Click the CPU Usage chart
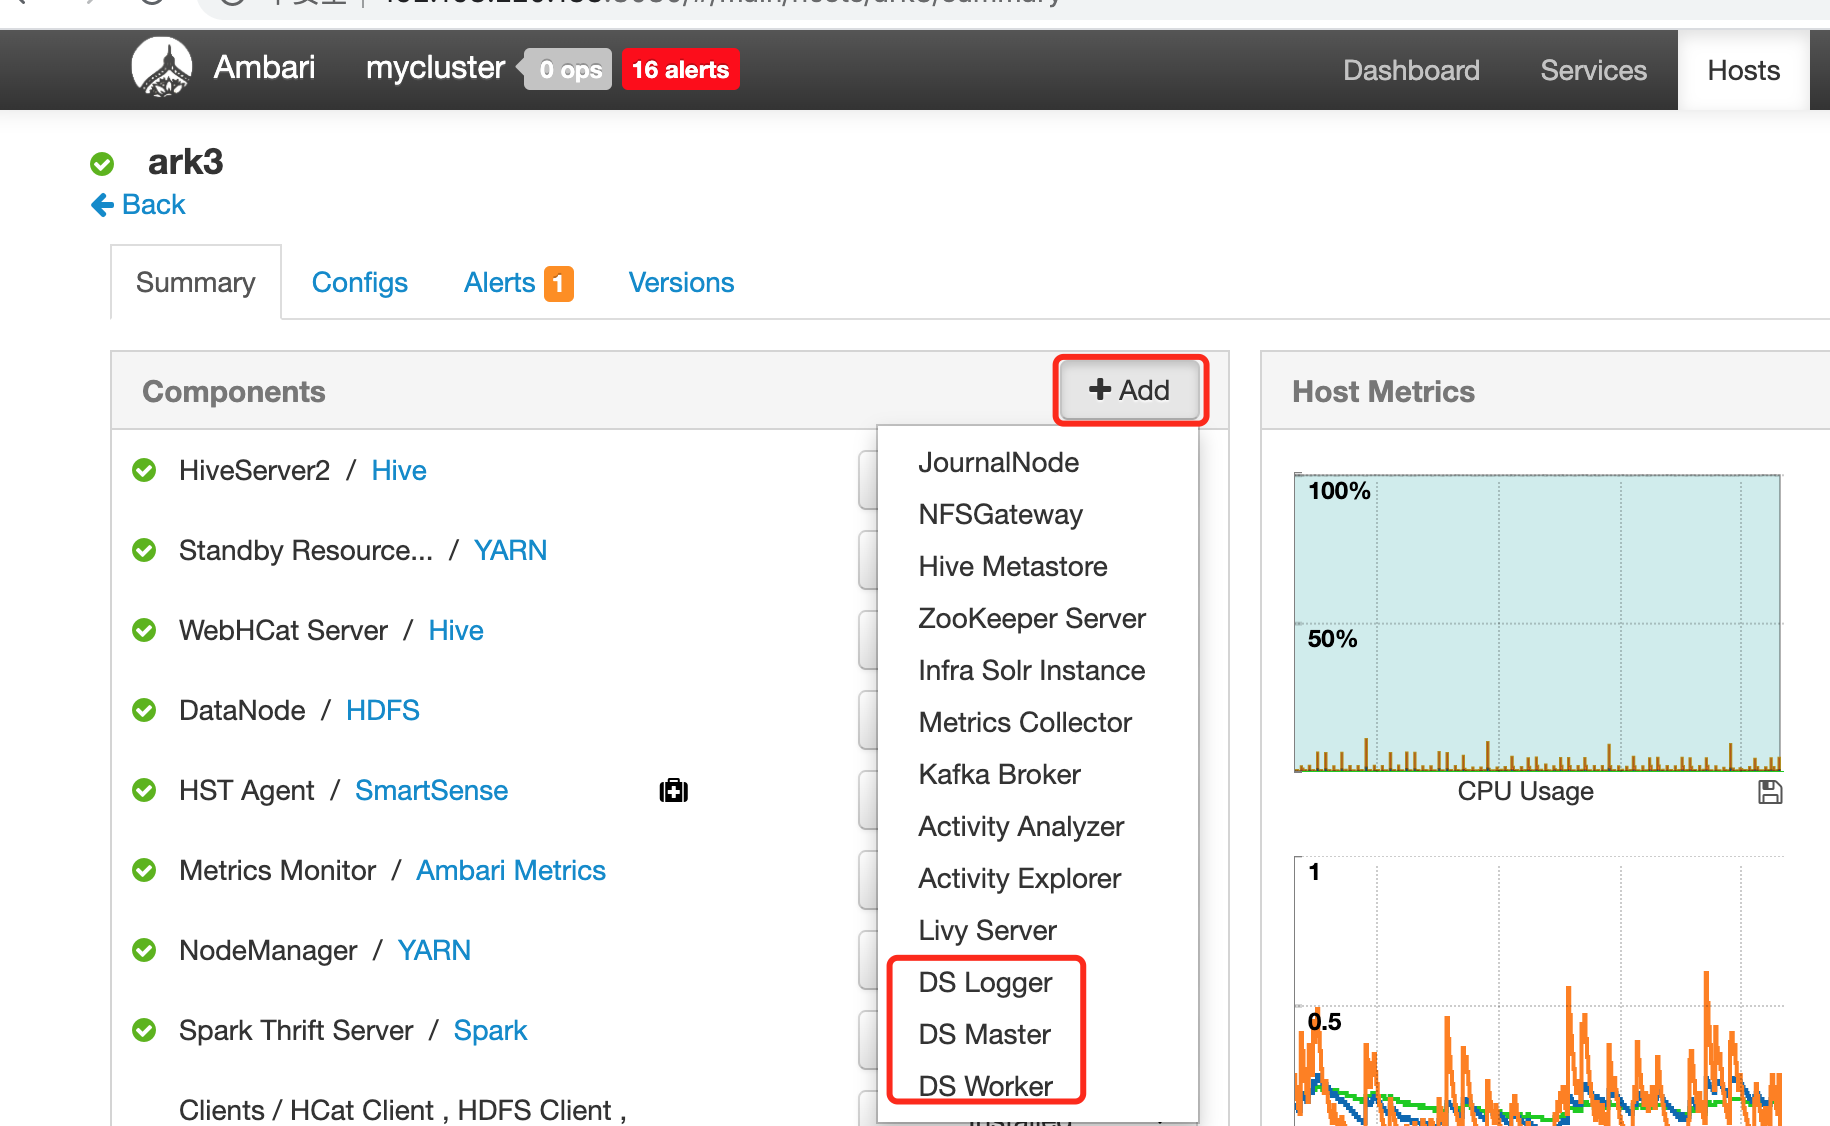The height and width of the screenshot is (1126, 1830). pos(1537,622)
